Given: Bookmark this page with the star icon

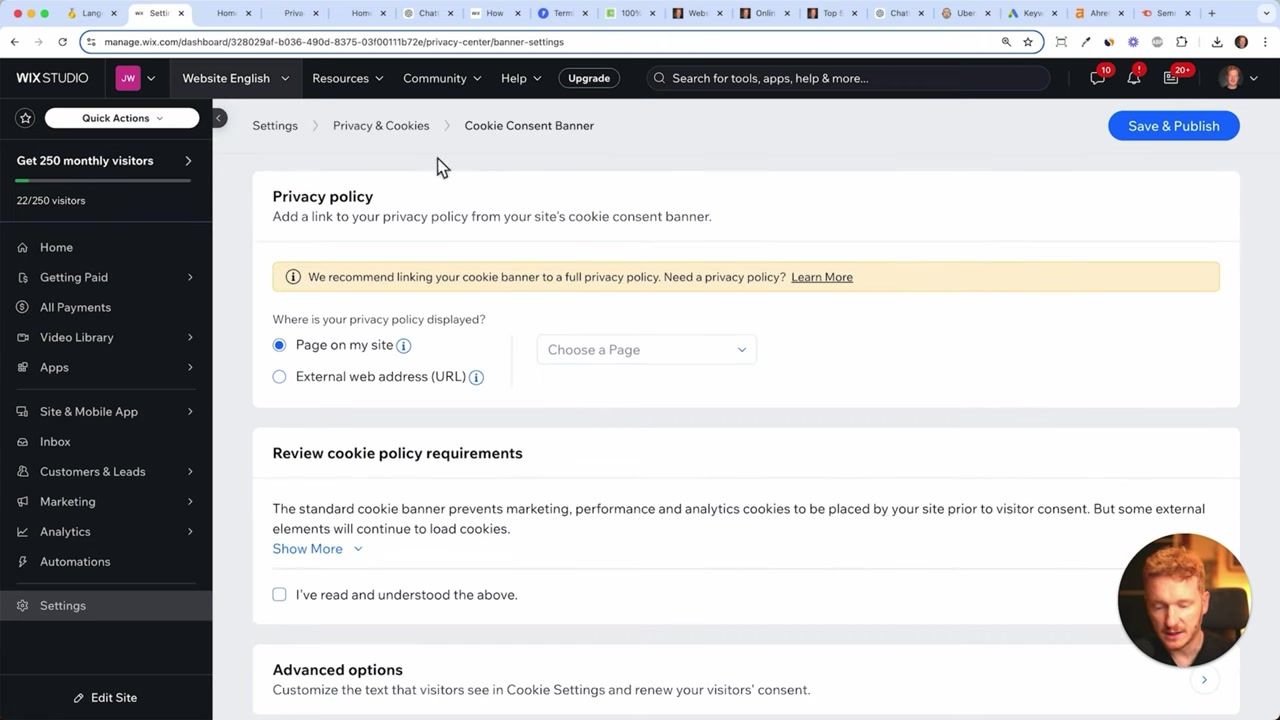Looking at the screenshot, I should tap(1028, 42).
